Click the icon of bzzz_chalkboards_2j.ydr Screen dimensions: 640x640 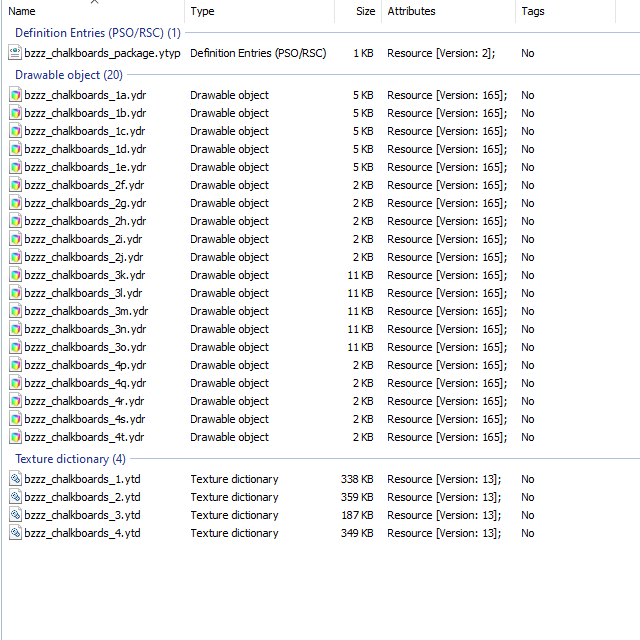pyautogui.click(x=15, y=257)
